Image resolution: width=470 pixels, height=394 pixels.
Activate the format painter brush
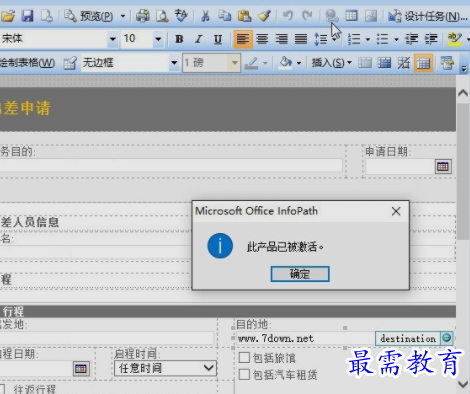(265, 16)
